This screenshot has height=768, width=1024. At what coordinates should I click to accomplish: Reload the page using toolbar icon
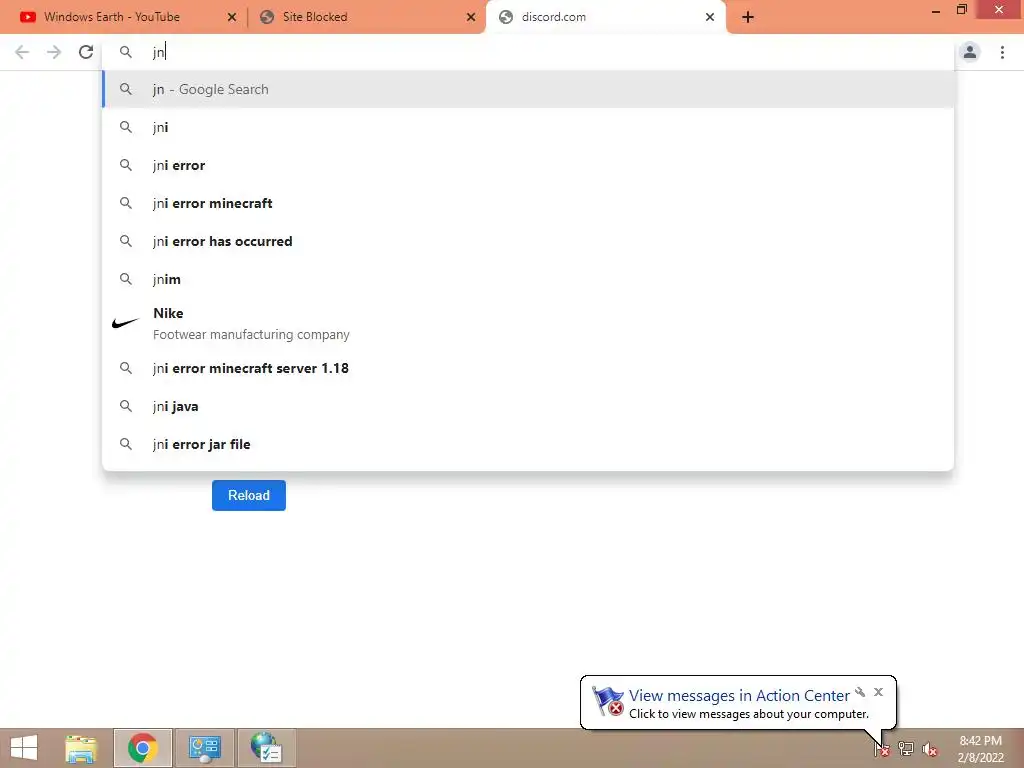click(x=86, y=52)
